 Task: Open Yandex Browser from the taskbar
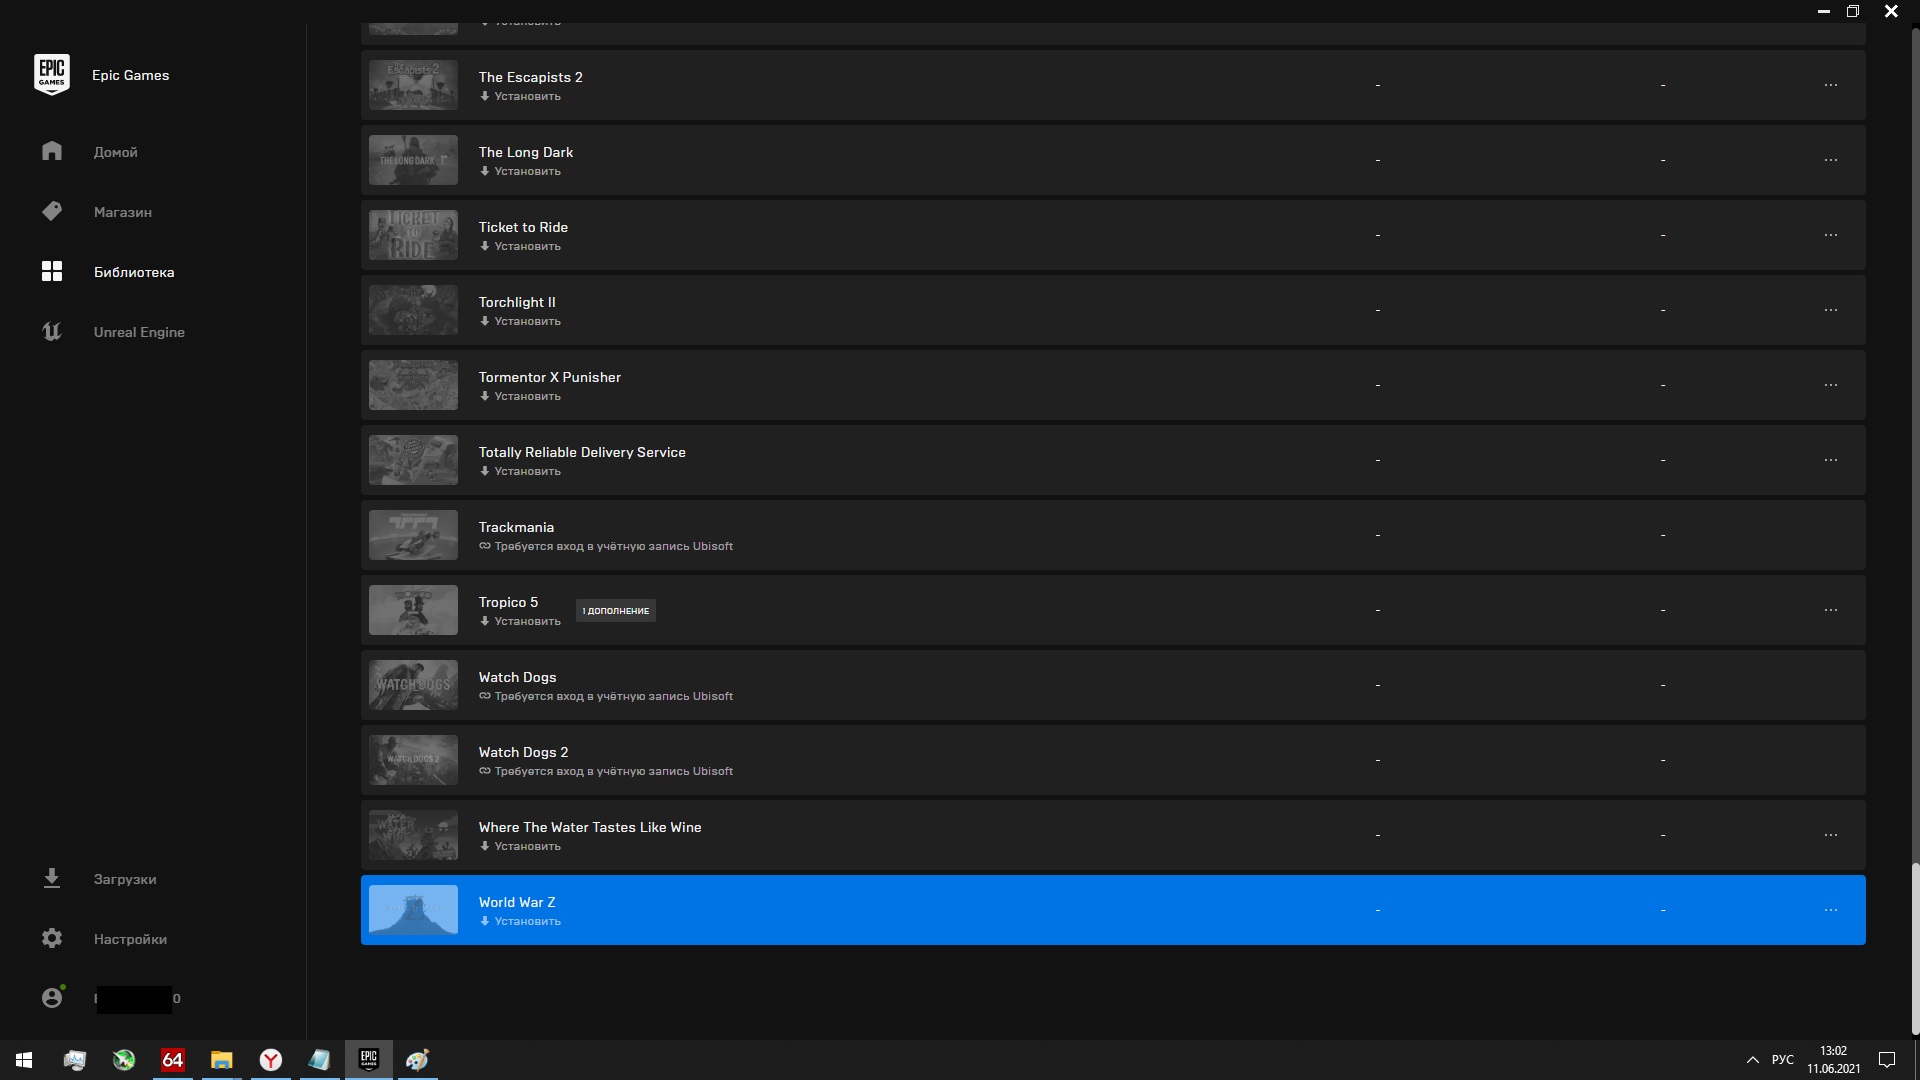270,1060
